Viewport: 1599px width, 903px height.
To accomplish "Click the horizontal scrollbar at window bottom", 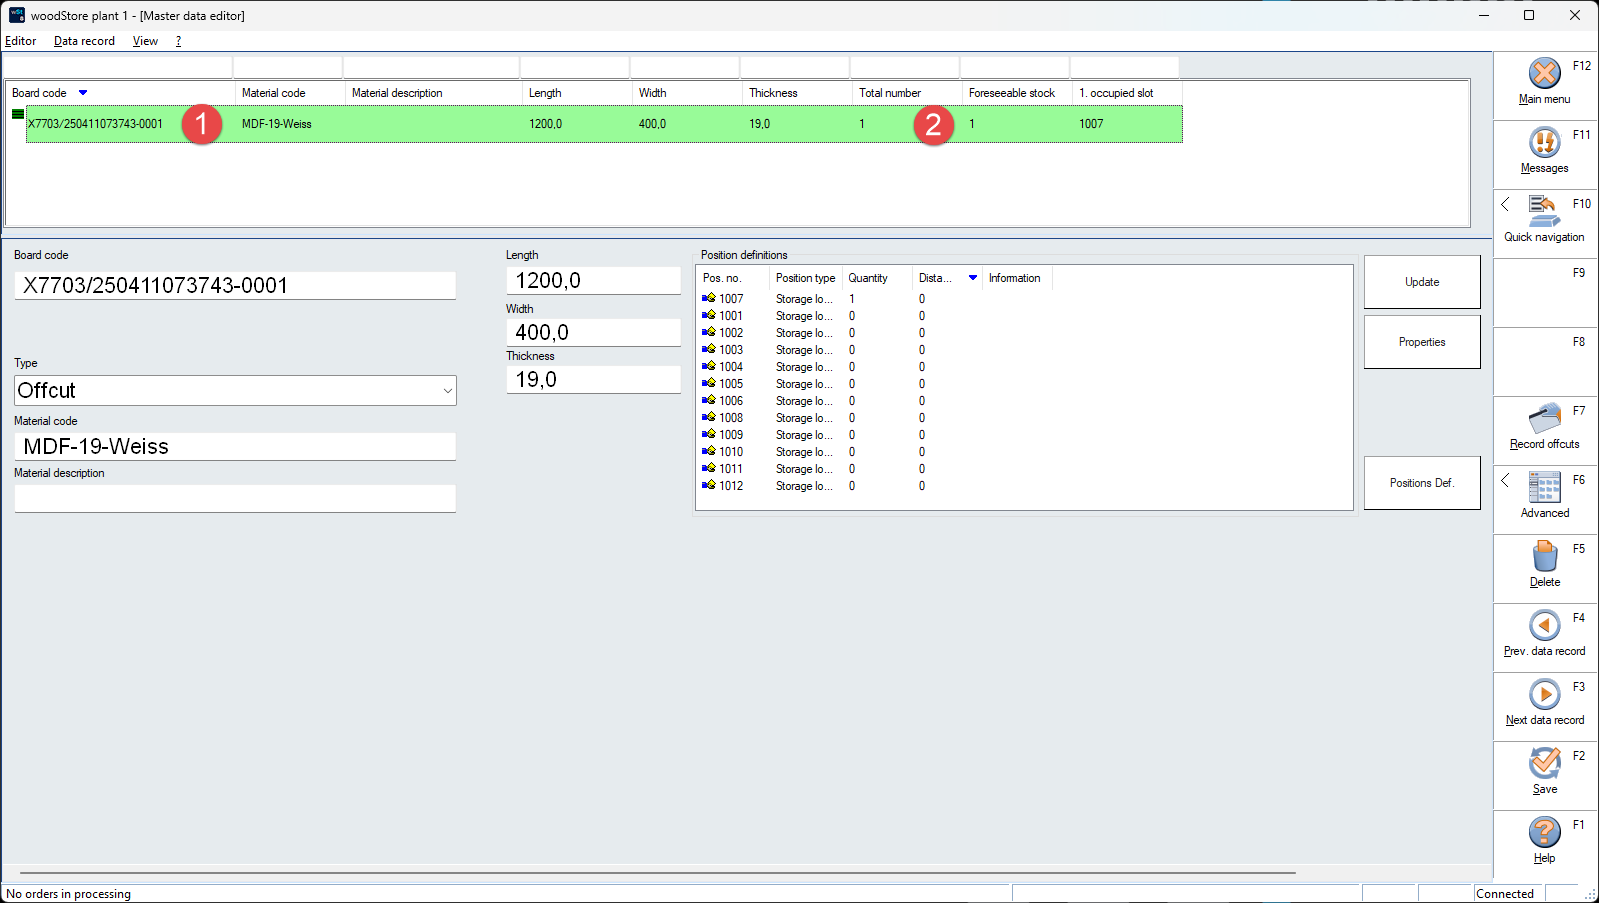I will click(x=658, y=873).
